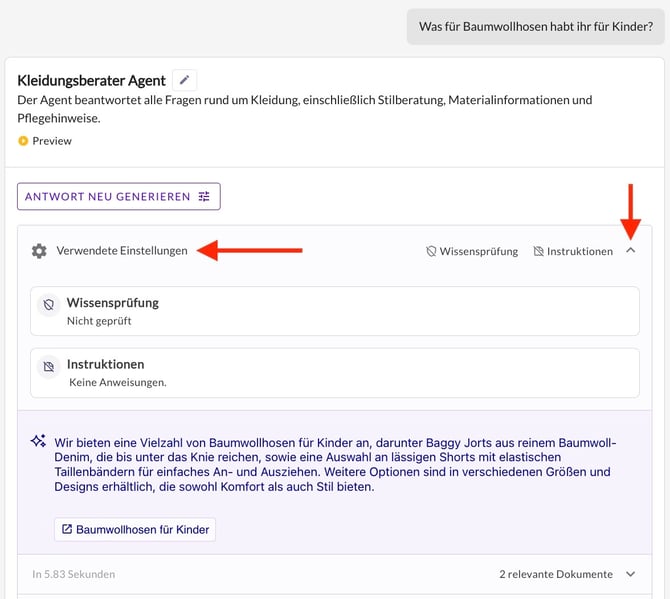Screen dimensions: 670x599
Task: Click the sliders icon in the regenerate button
Action: 204,197
